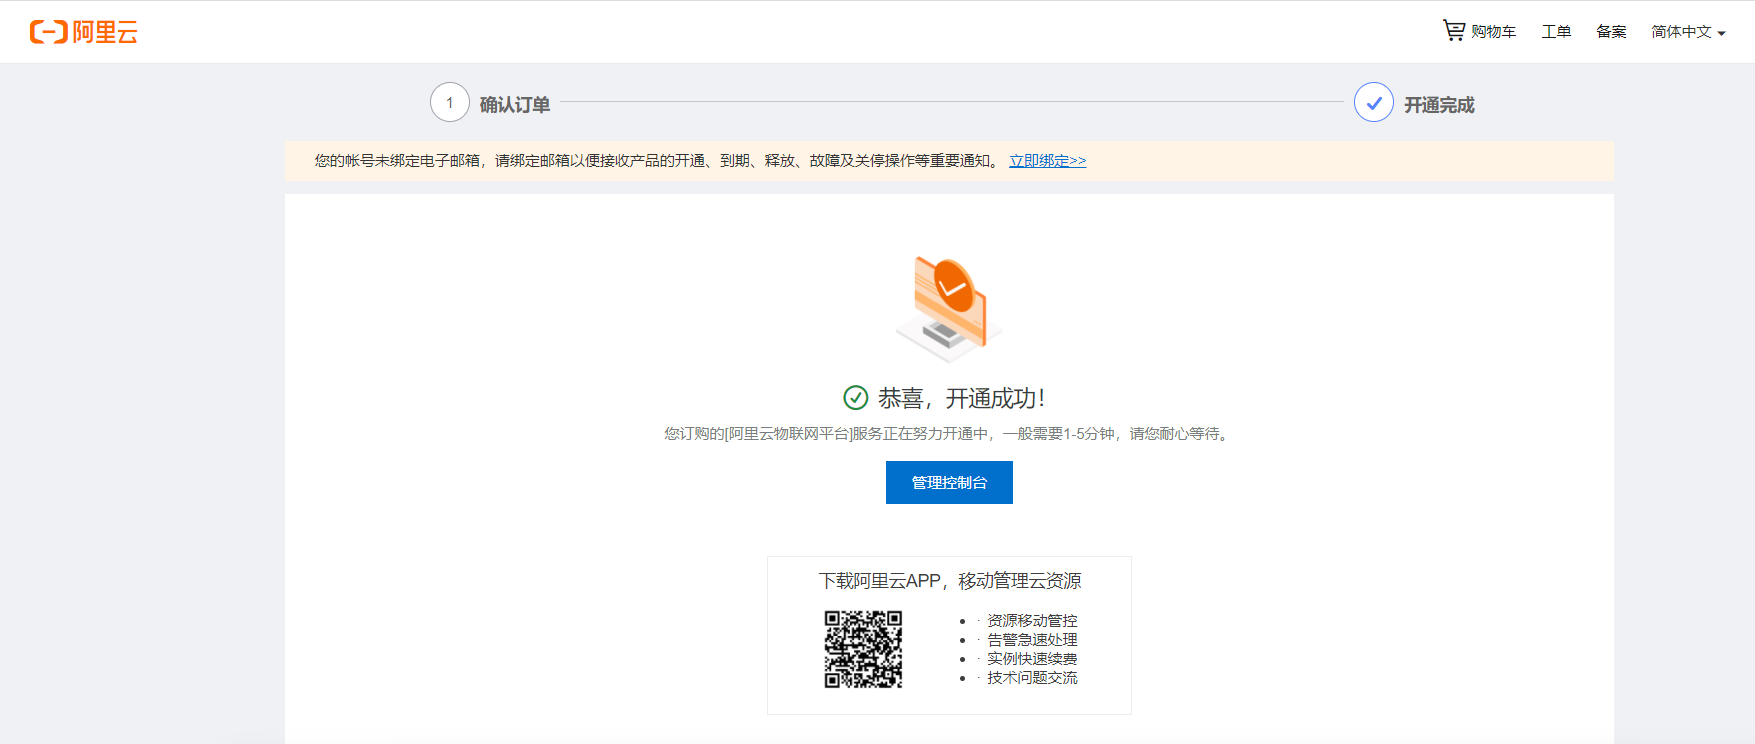Select the 资源移动管控 list item
Viewport: 1755px width, 744px height.
pyautogui.click(x=1032, y=621)
